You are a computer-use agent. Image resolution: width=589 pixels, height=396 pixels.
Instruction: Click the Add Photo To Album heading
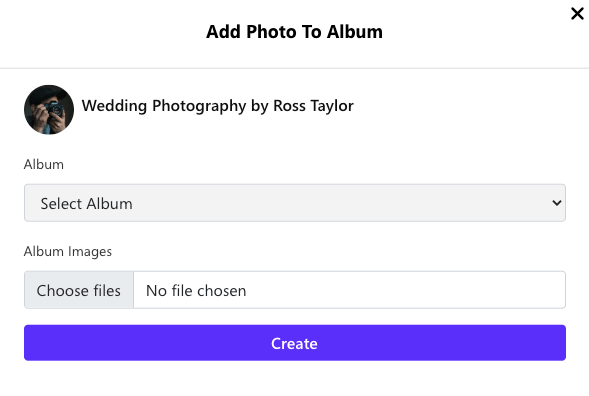pyautogui.click(x=294, y=32)
